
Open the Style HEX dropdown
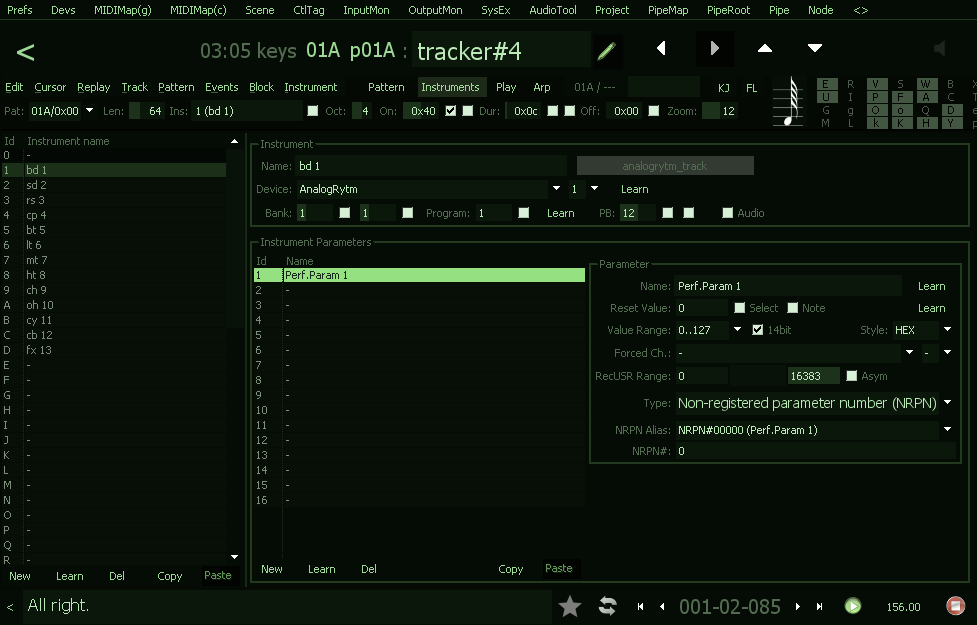click(946, 330)
